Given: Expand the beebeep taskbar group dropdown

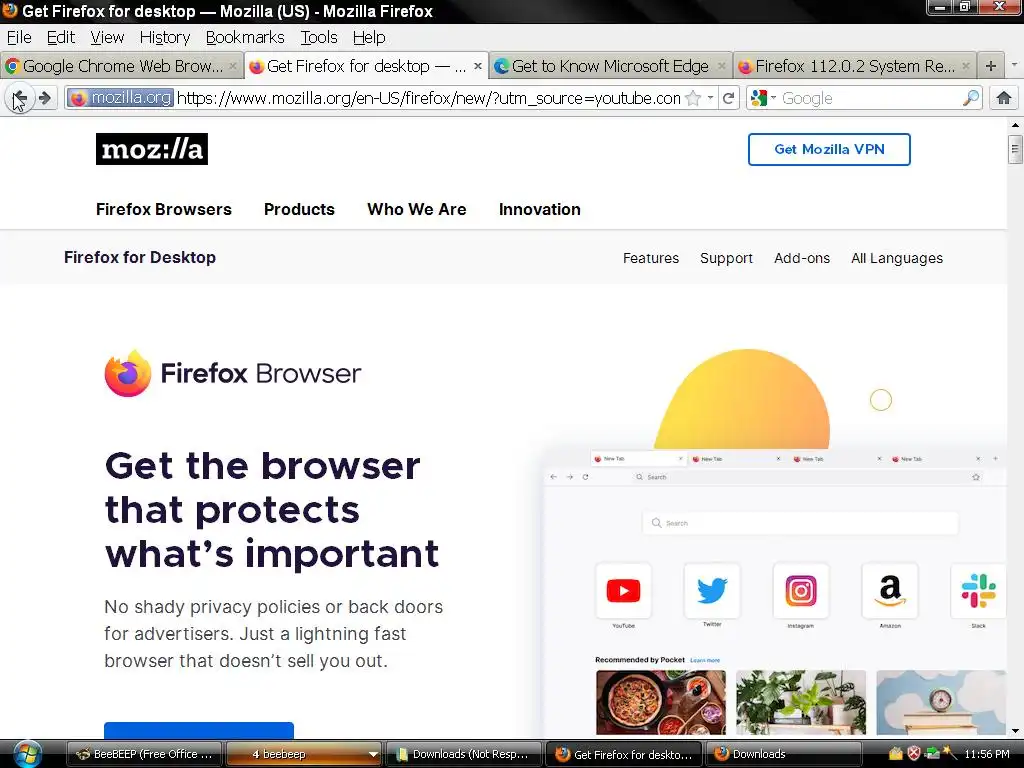Looking at the screenshot, I should click(x=373, y=754).
